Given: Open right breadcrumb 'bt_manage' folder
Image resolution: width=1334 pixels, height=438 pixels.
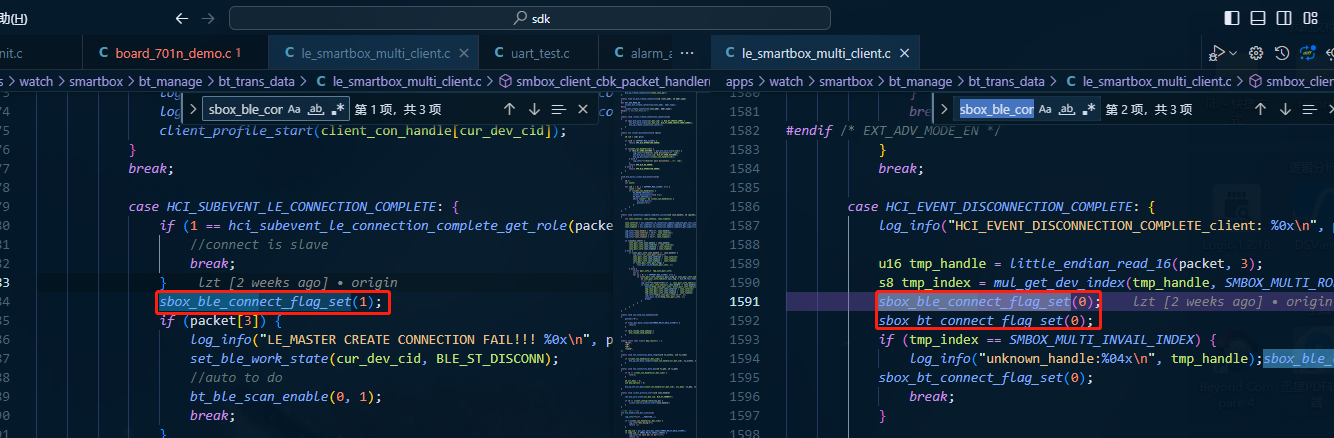Looking at the screenshot, I should [921, 82].
